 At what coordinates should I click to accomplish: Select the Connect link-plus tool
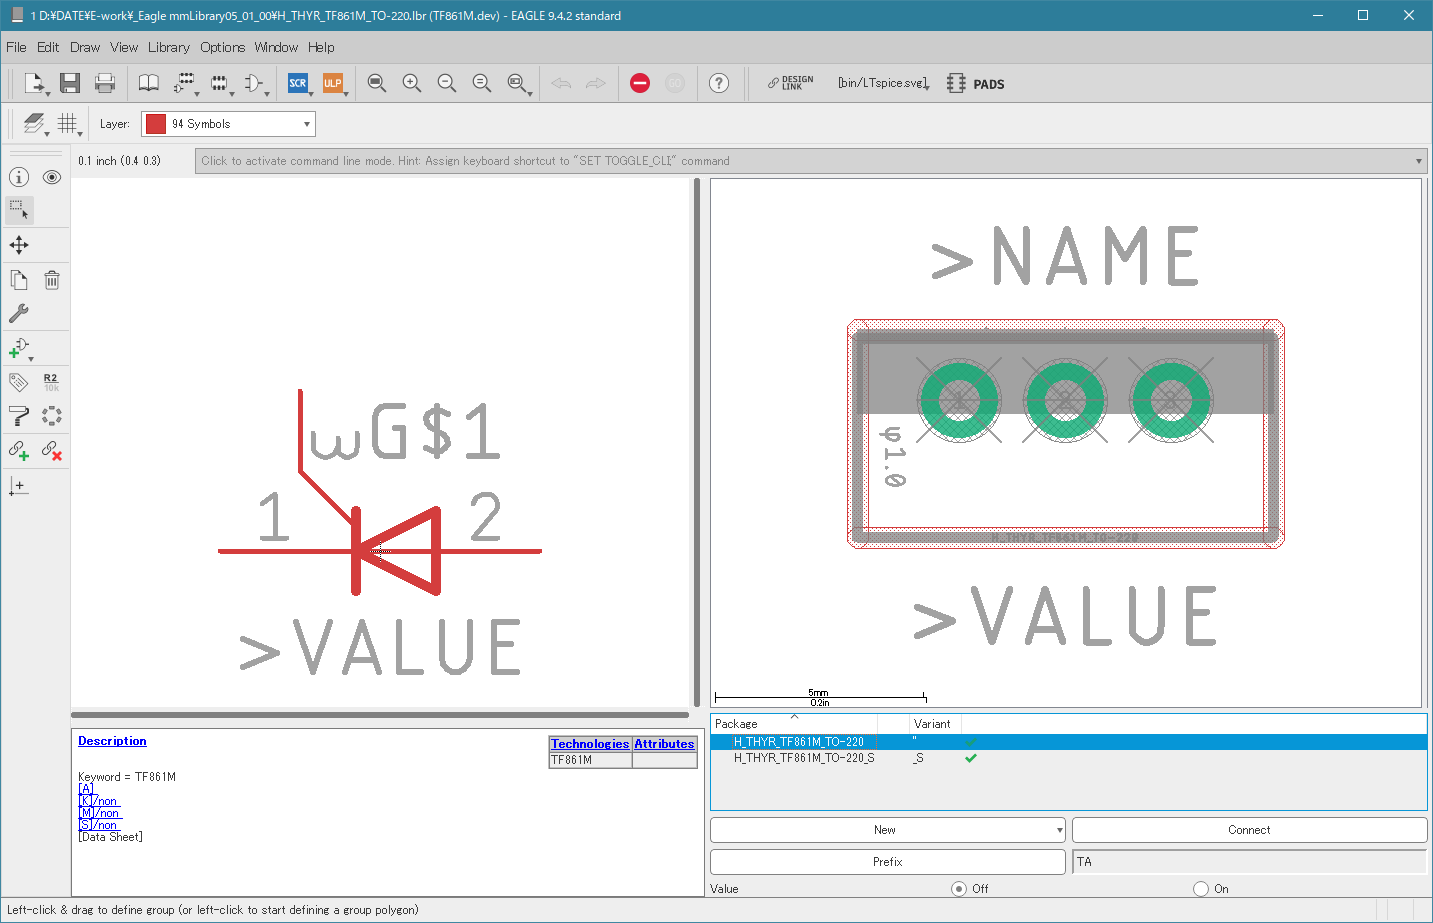[x=19, y=450]
